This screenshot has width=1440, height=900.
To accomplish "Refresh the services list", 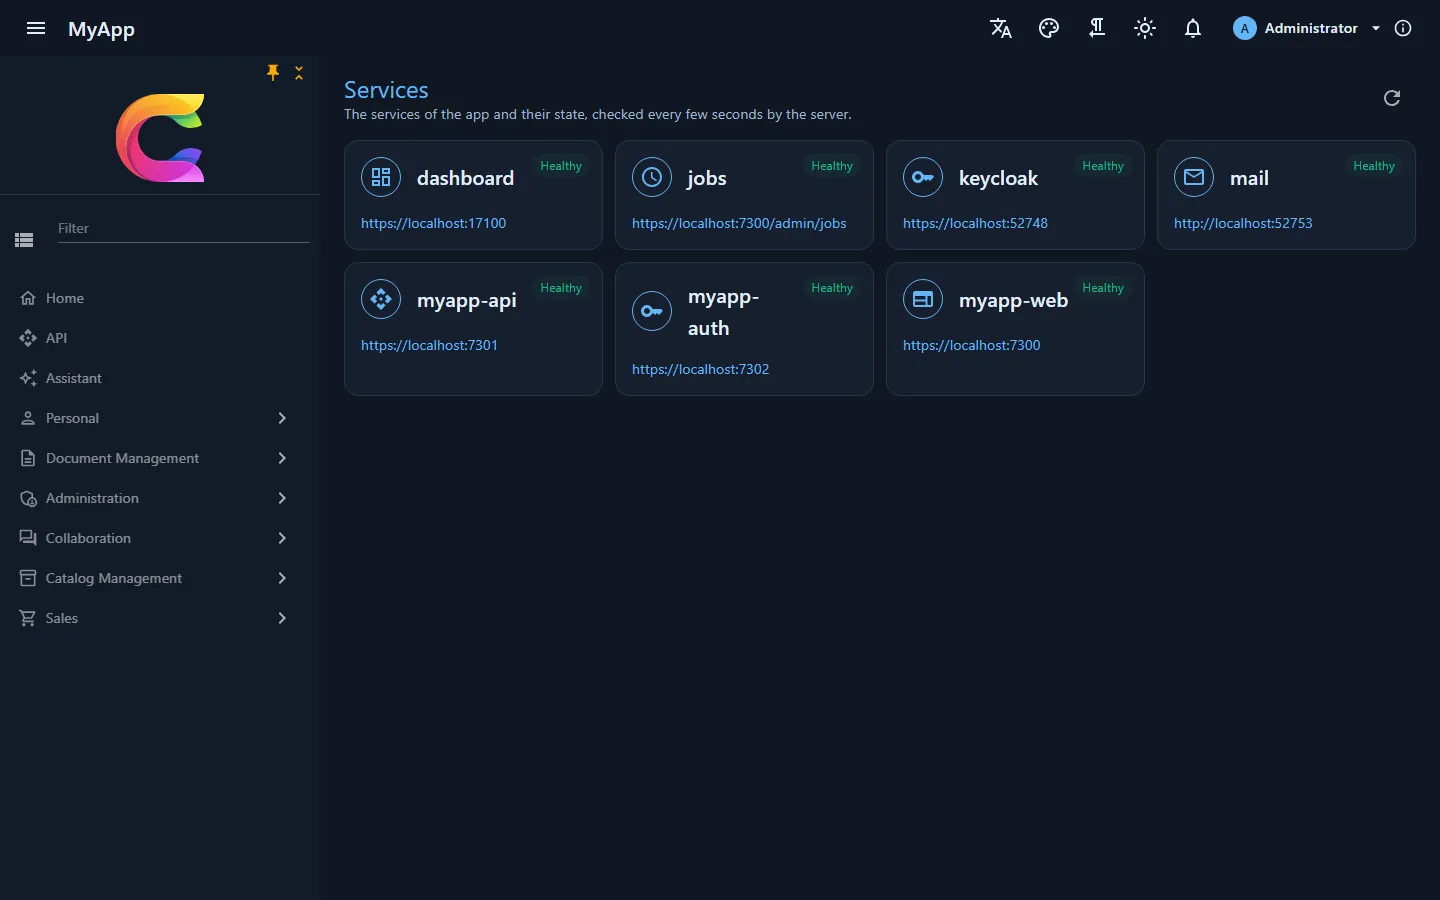I will (x=1392, y=98).
